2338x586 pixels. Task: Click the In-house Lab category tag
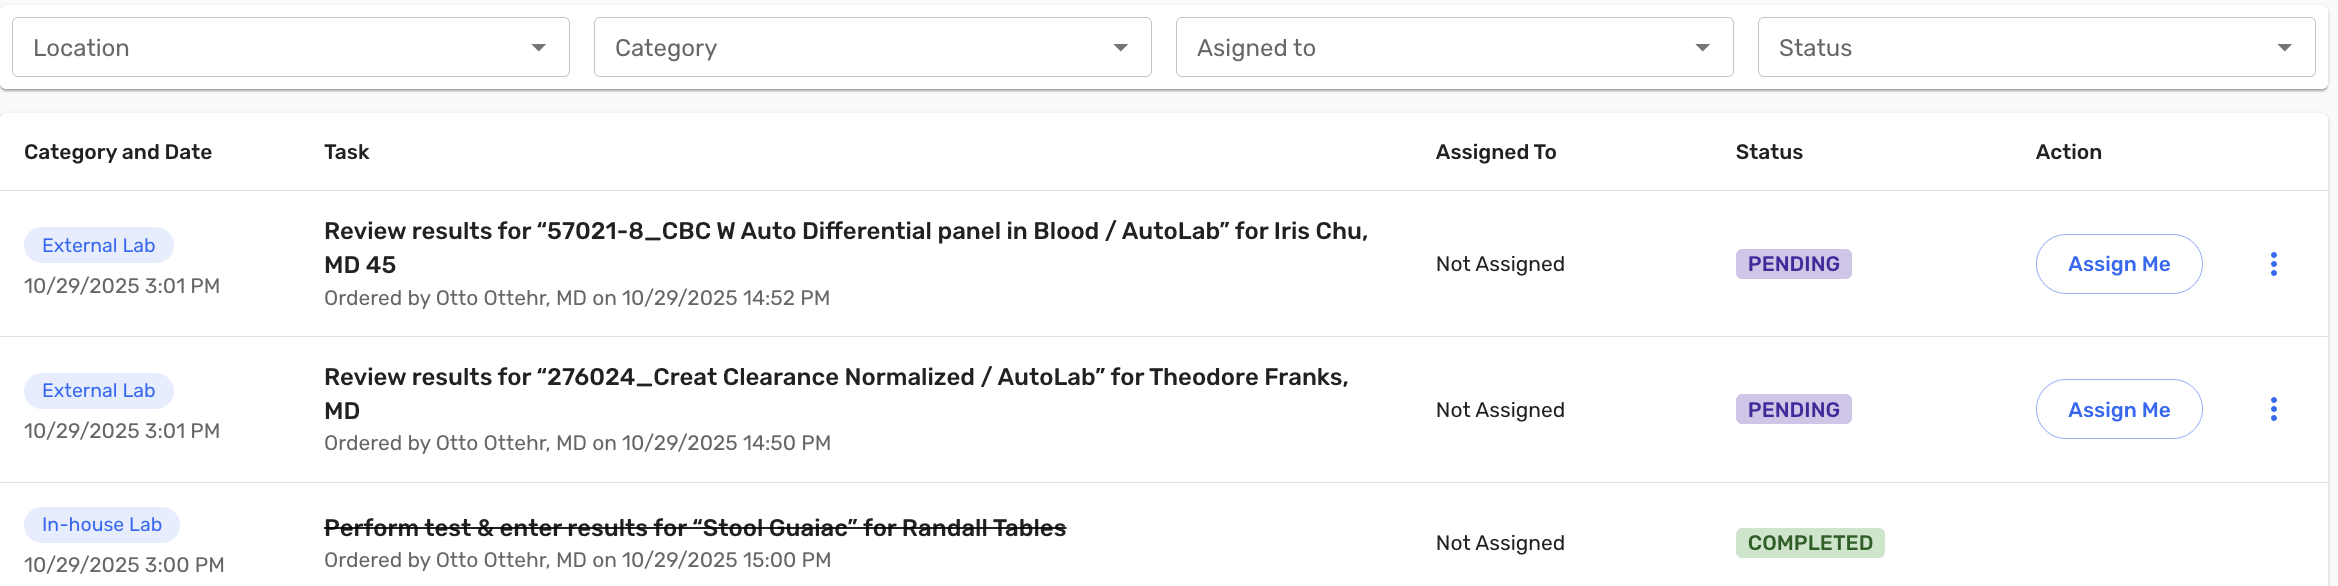point(101,524)
